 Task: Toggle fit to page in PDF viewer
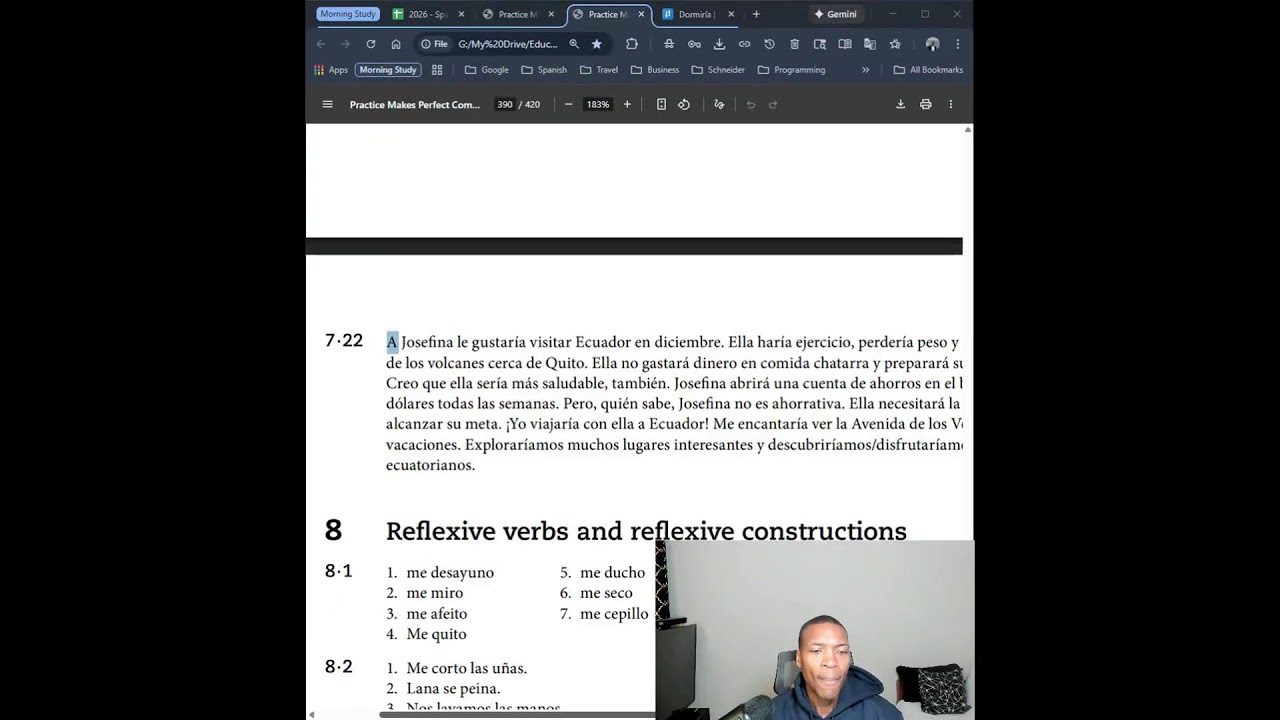(661, 104)
